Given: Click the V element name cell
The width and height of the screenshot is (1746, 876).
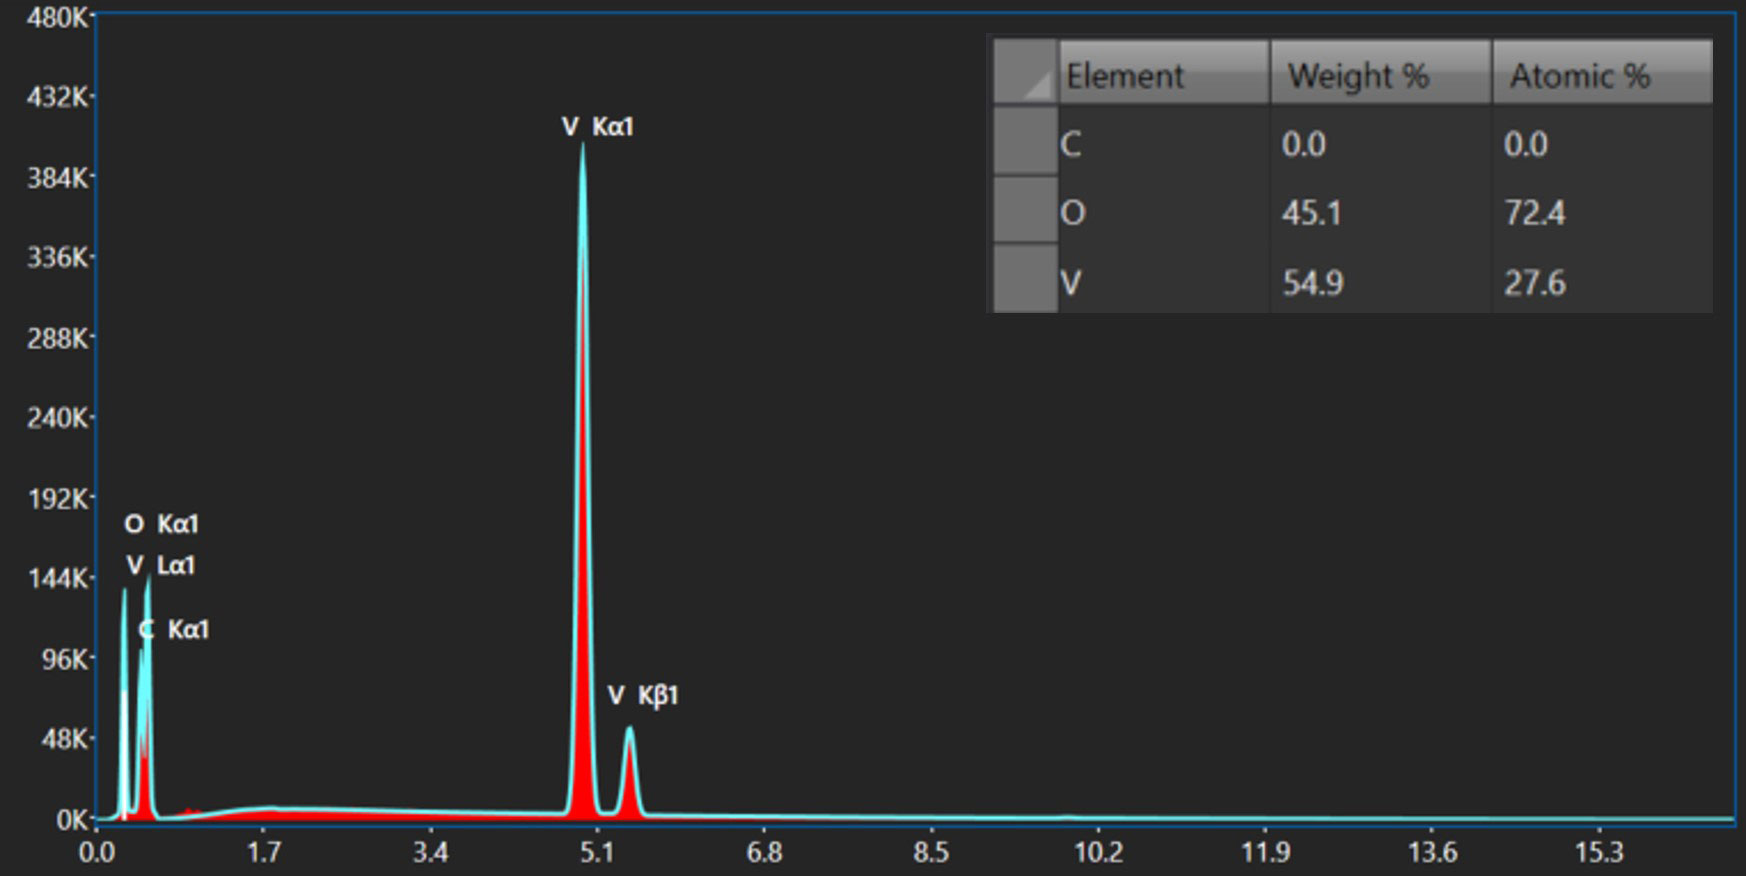Looking at the screenshot, I should [x=1163, y=283].
